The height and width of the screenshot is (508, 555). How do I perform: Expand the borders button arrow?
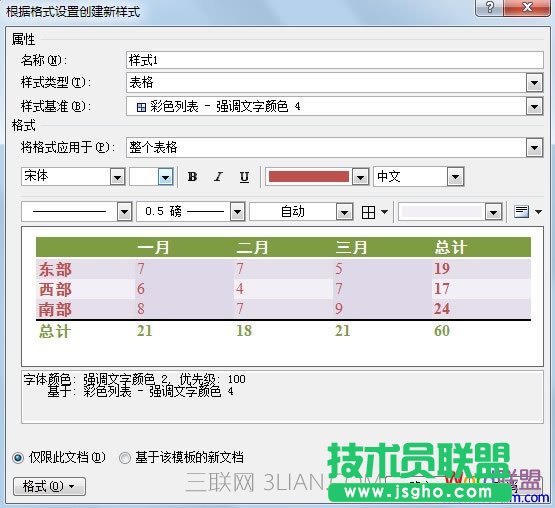point(384,212)
